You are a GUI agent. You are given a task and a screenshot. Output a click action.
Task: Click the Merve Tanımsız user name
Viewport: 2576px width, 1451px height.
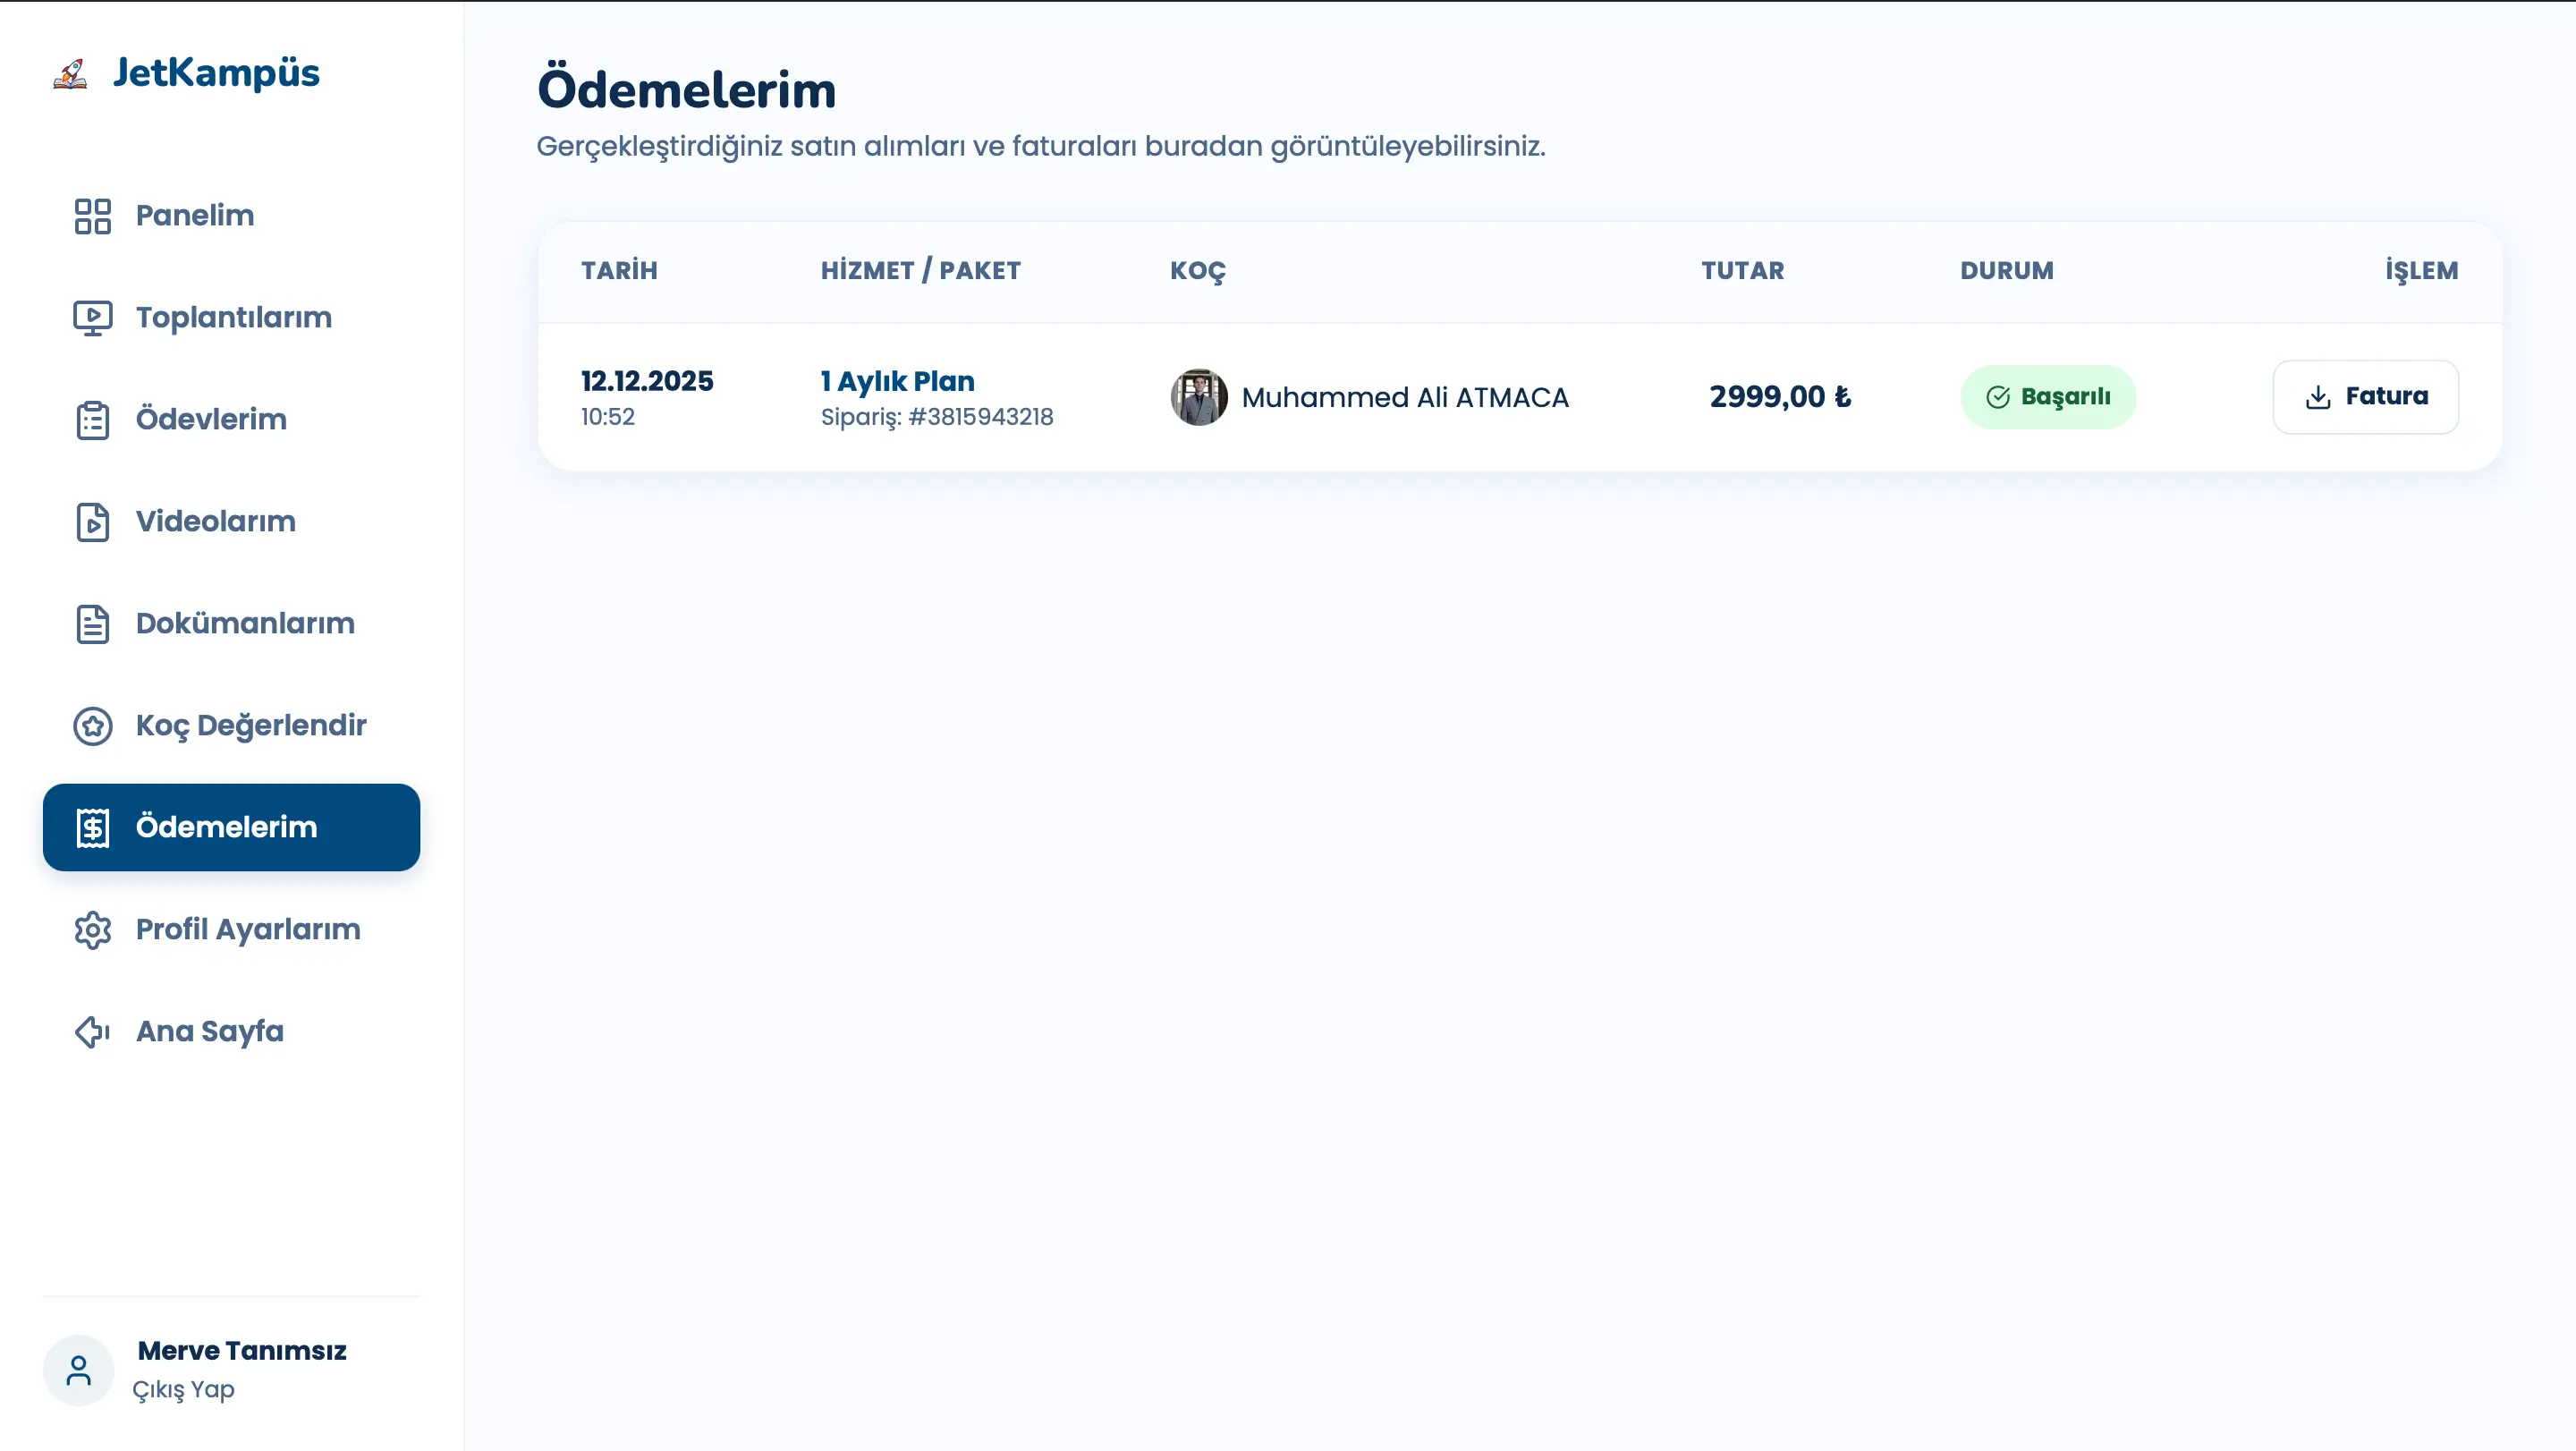(242, 1351)
